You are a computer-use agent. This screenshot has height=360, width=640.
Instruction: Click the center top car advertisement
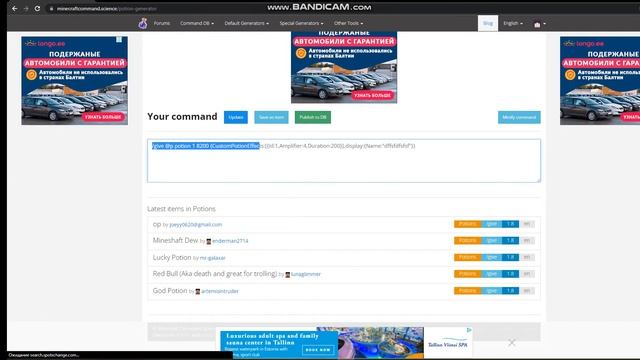click(x=344, y=67)
